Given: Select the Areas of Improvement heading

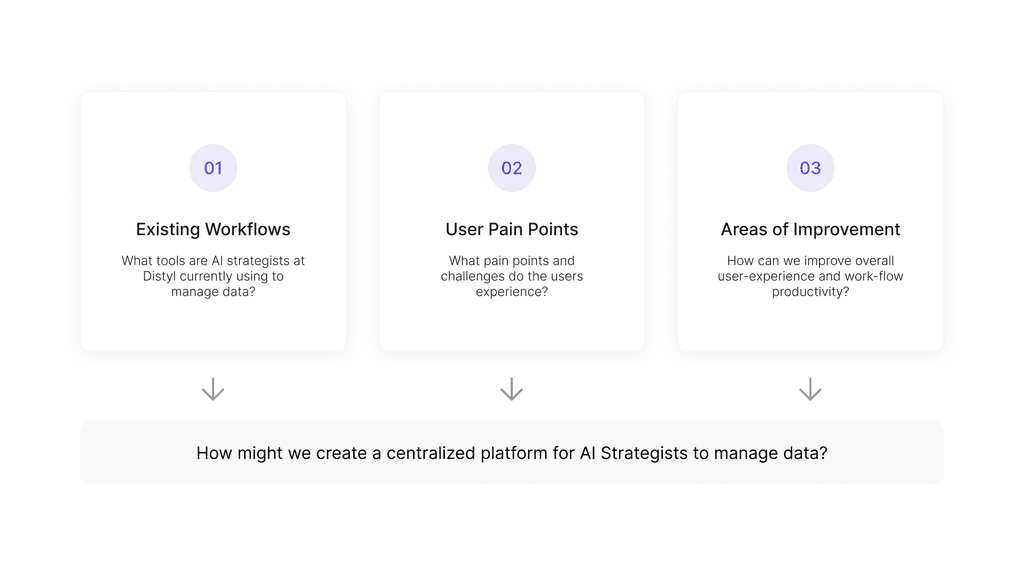Looking at the screenshot, I should (x=810, y=229).
